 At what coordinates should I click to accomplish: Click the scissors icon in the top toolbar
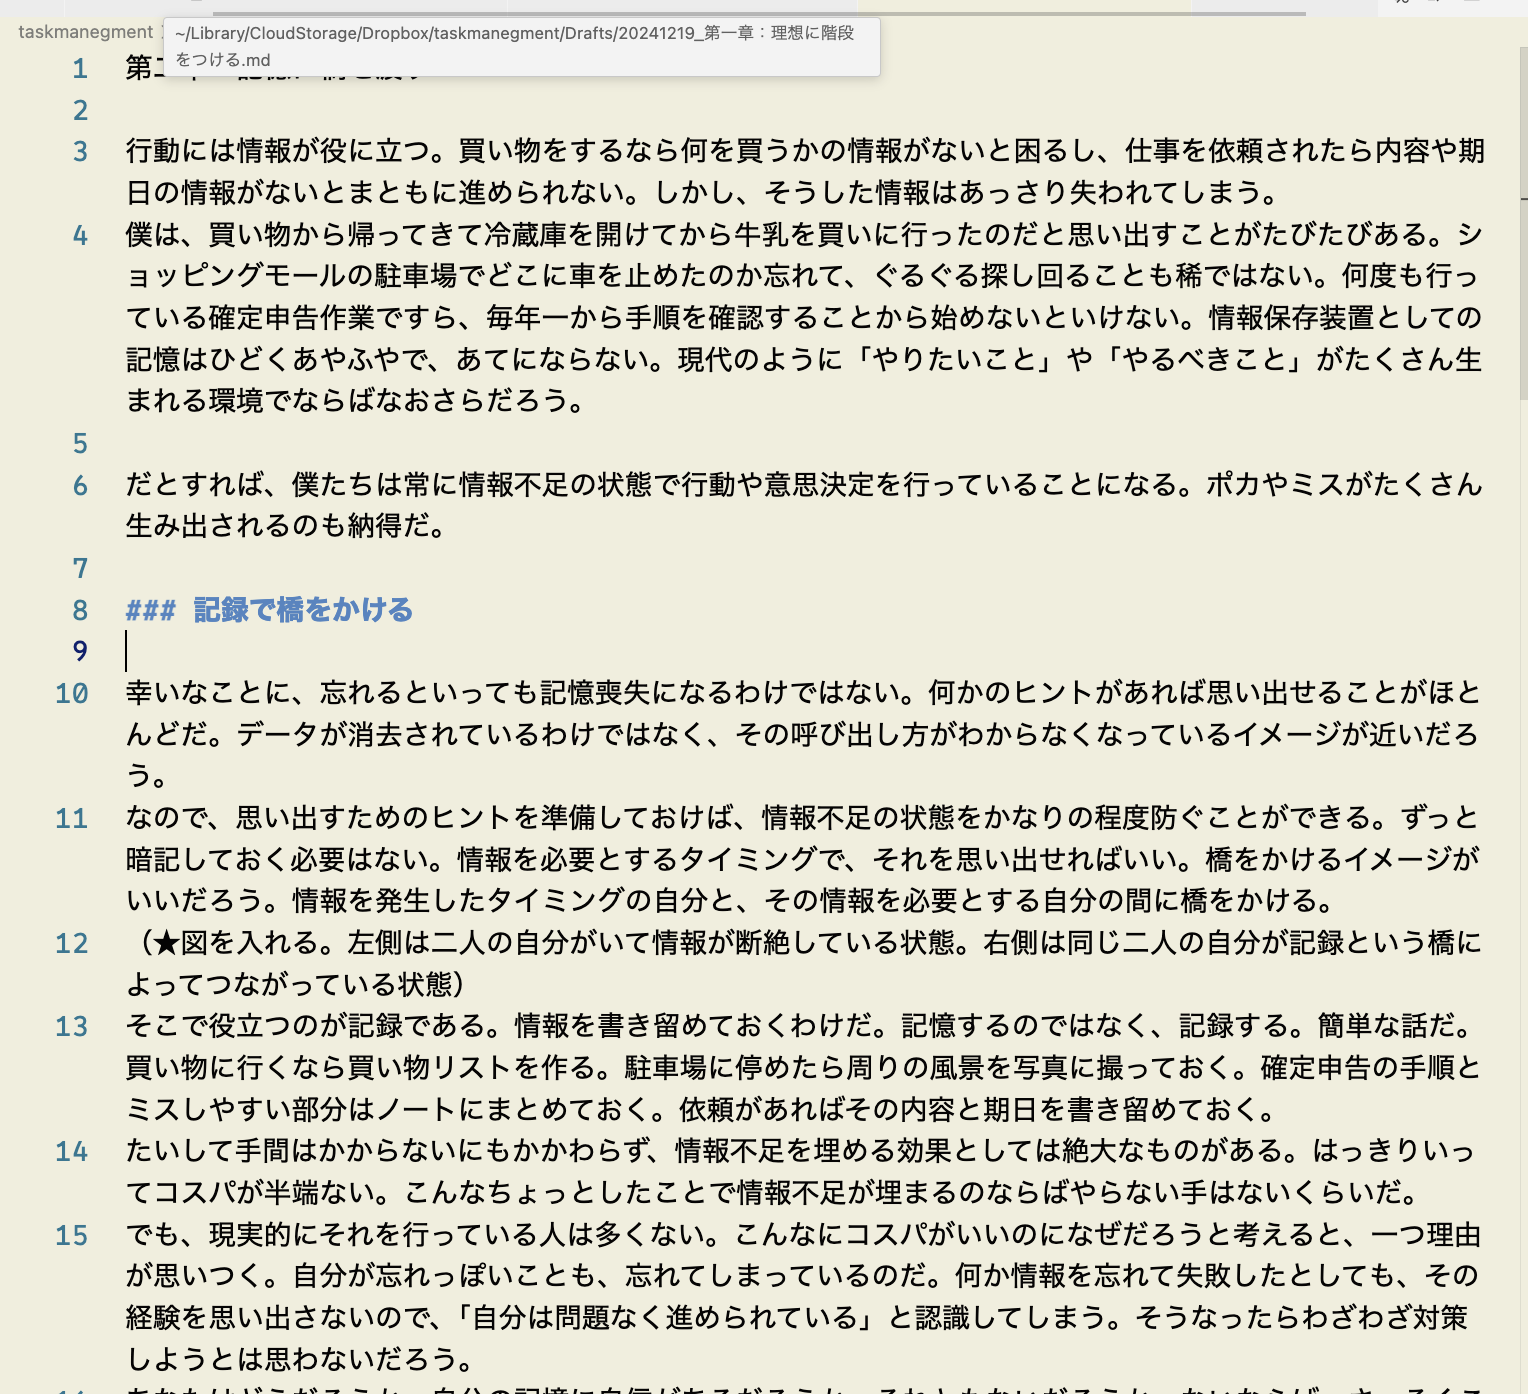[1404, 3]
